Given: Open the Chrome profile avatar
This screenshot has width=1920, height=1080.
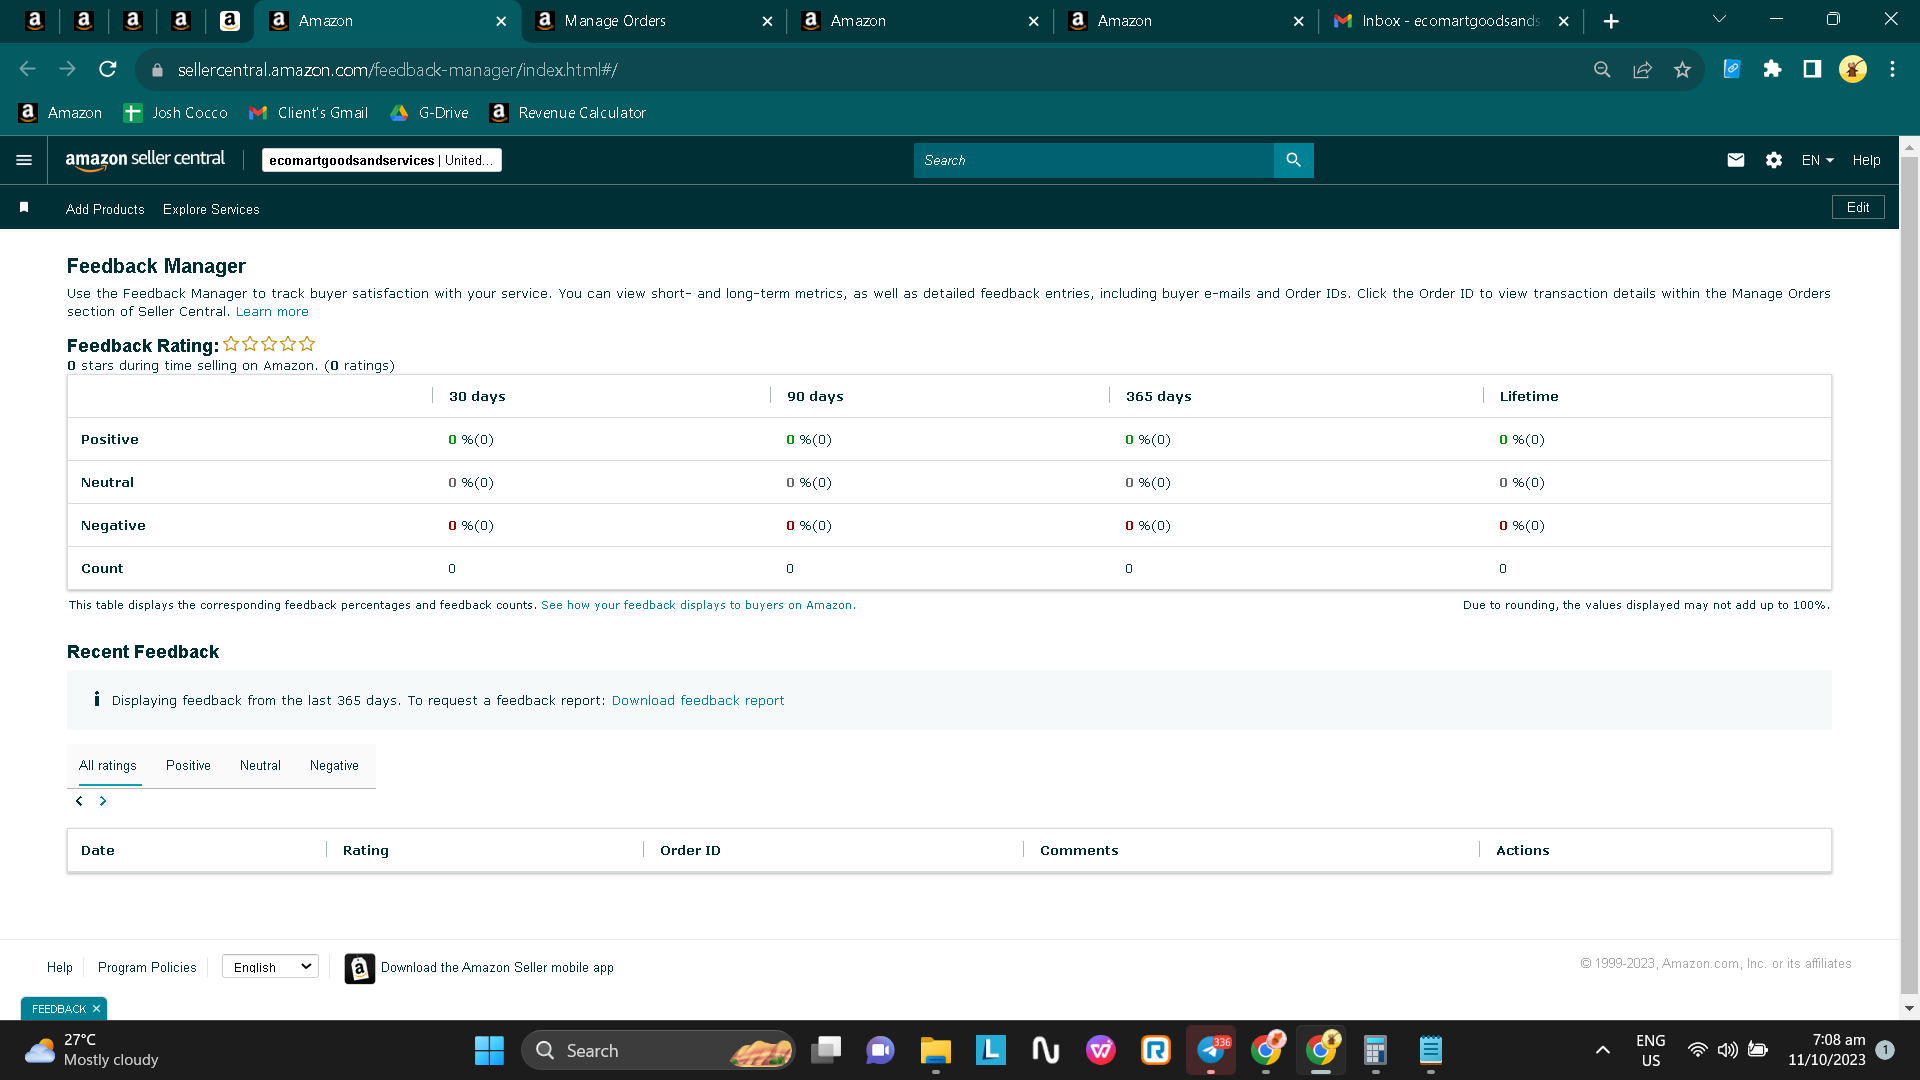Looking at the screenshot, I should tap(1852, 69).
